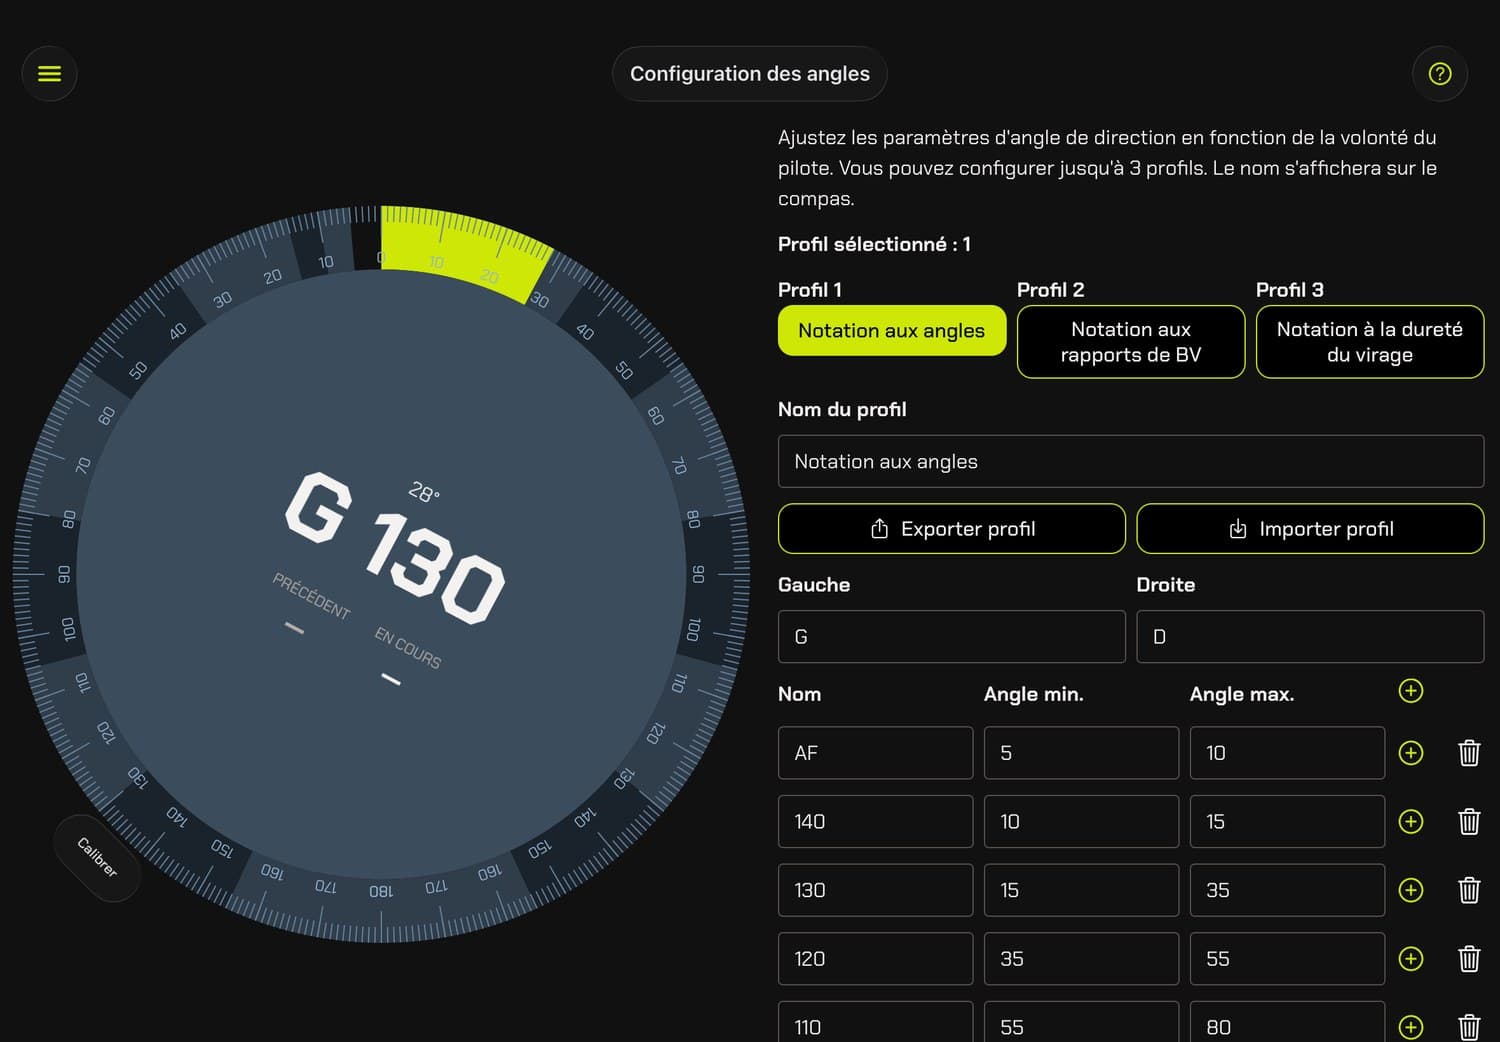Add a row after the AF row
Viewport: 1500px width, 1042px height.
pyautogui.click(x=1410, y=753)
